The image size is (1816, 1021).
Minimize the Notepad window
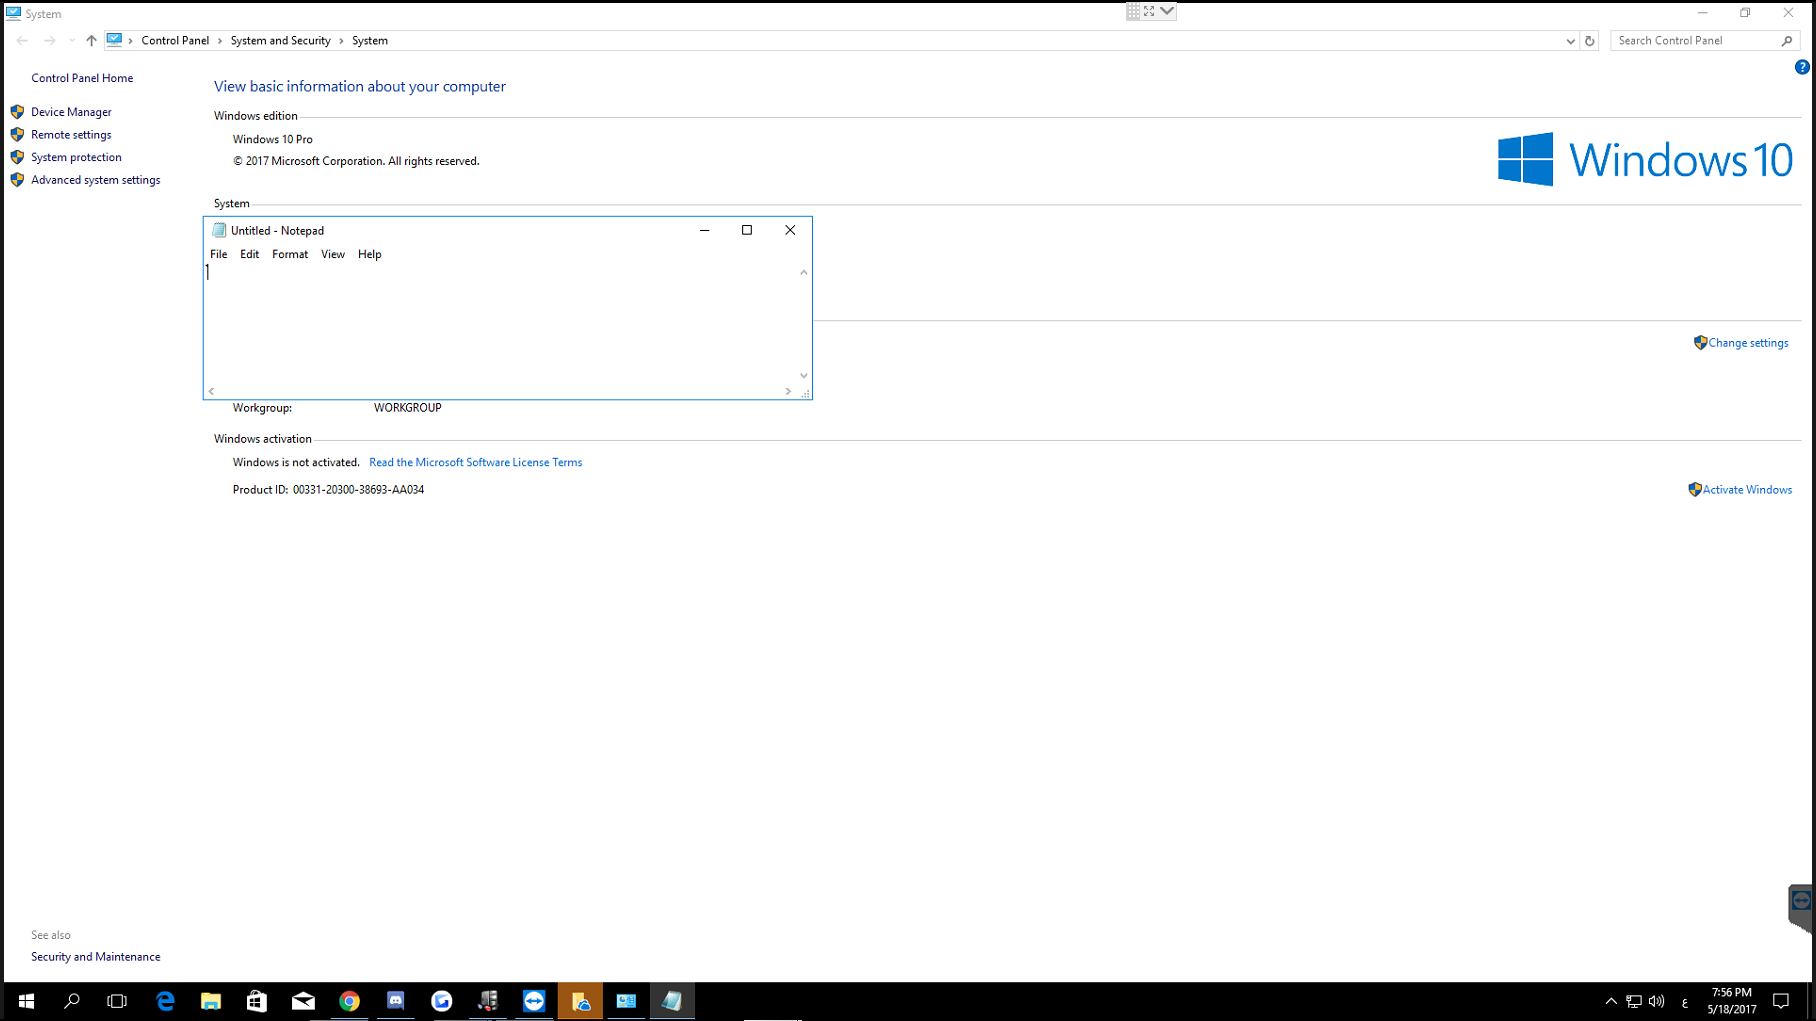point(704,230)
